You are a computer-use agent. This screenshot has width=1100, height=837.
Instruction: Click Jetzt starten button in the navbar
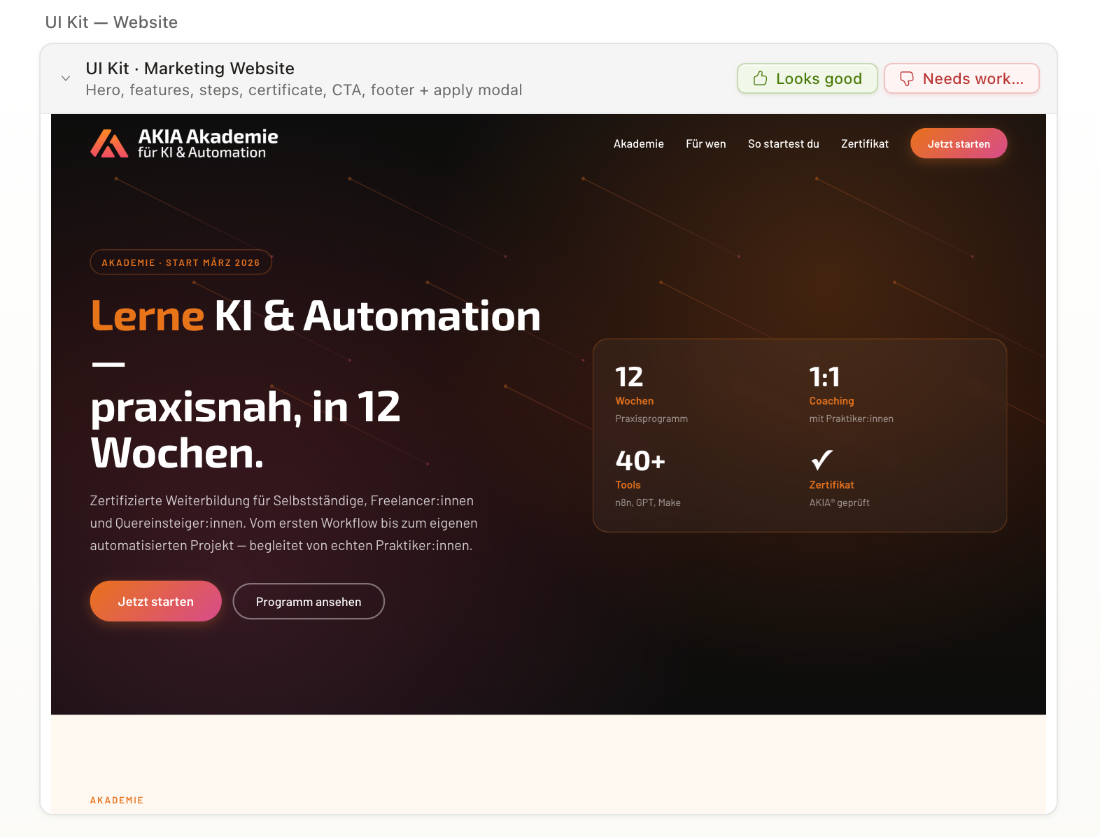[958, 144]
